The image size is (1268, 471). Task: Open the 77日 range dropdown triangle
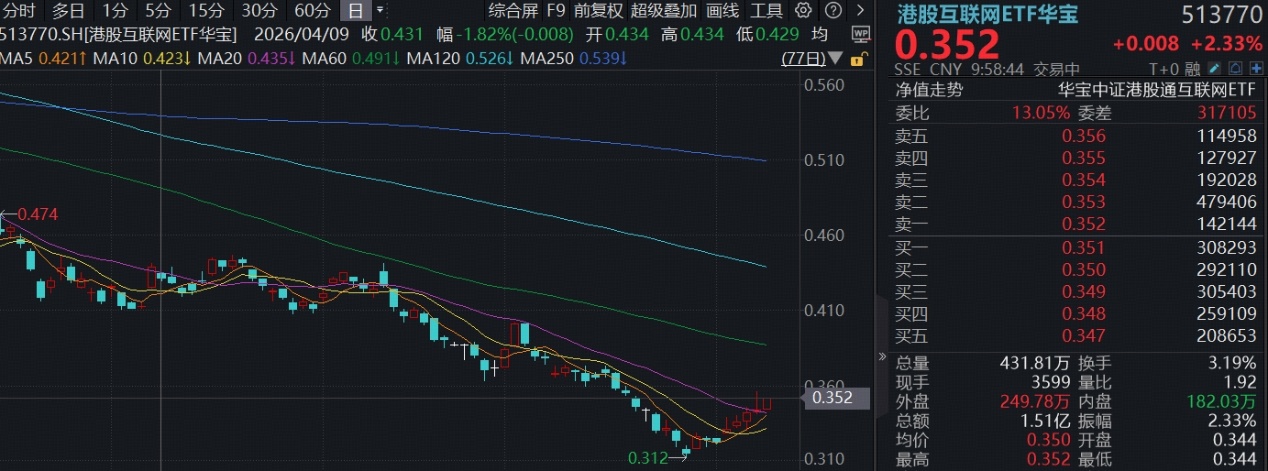(x=837, y=60)
